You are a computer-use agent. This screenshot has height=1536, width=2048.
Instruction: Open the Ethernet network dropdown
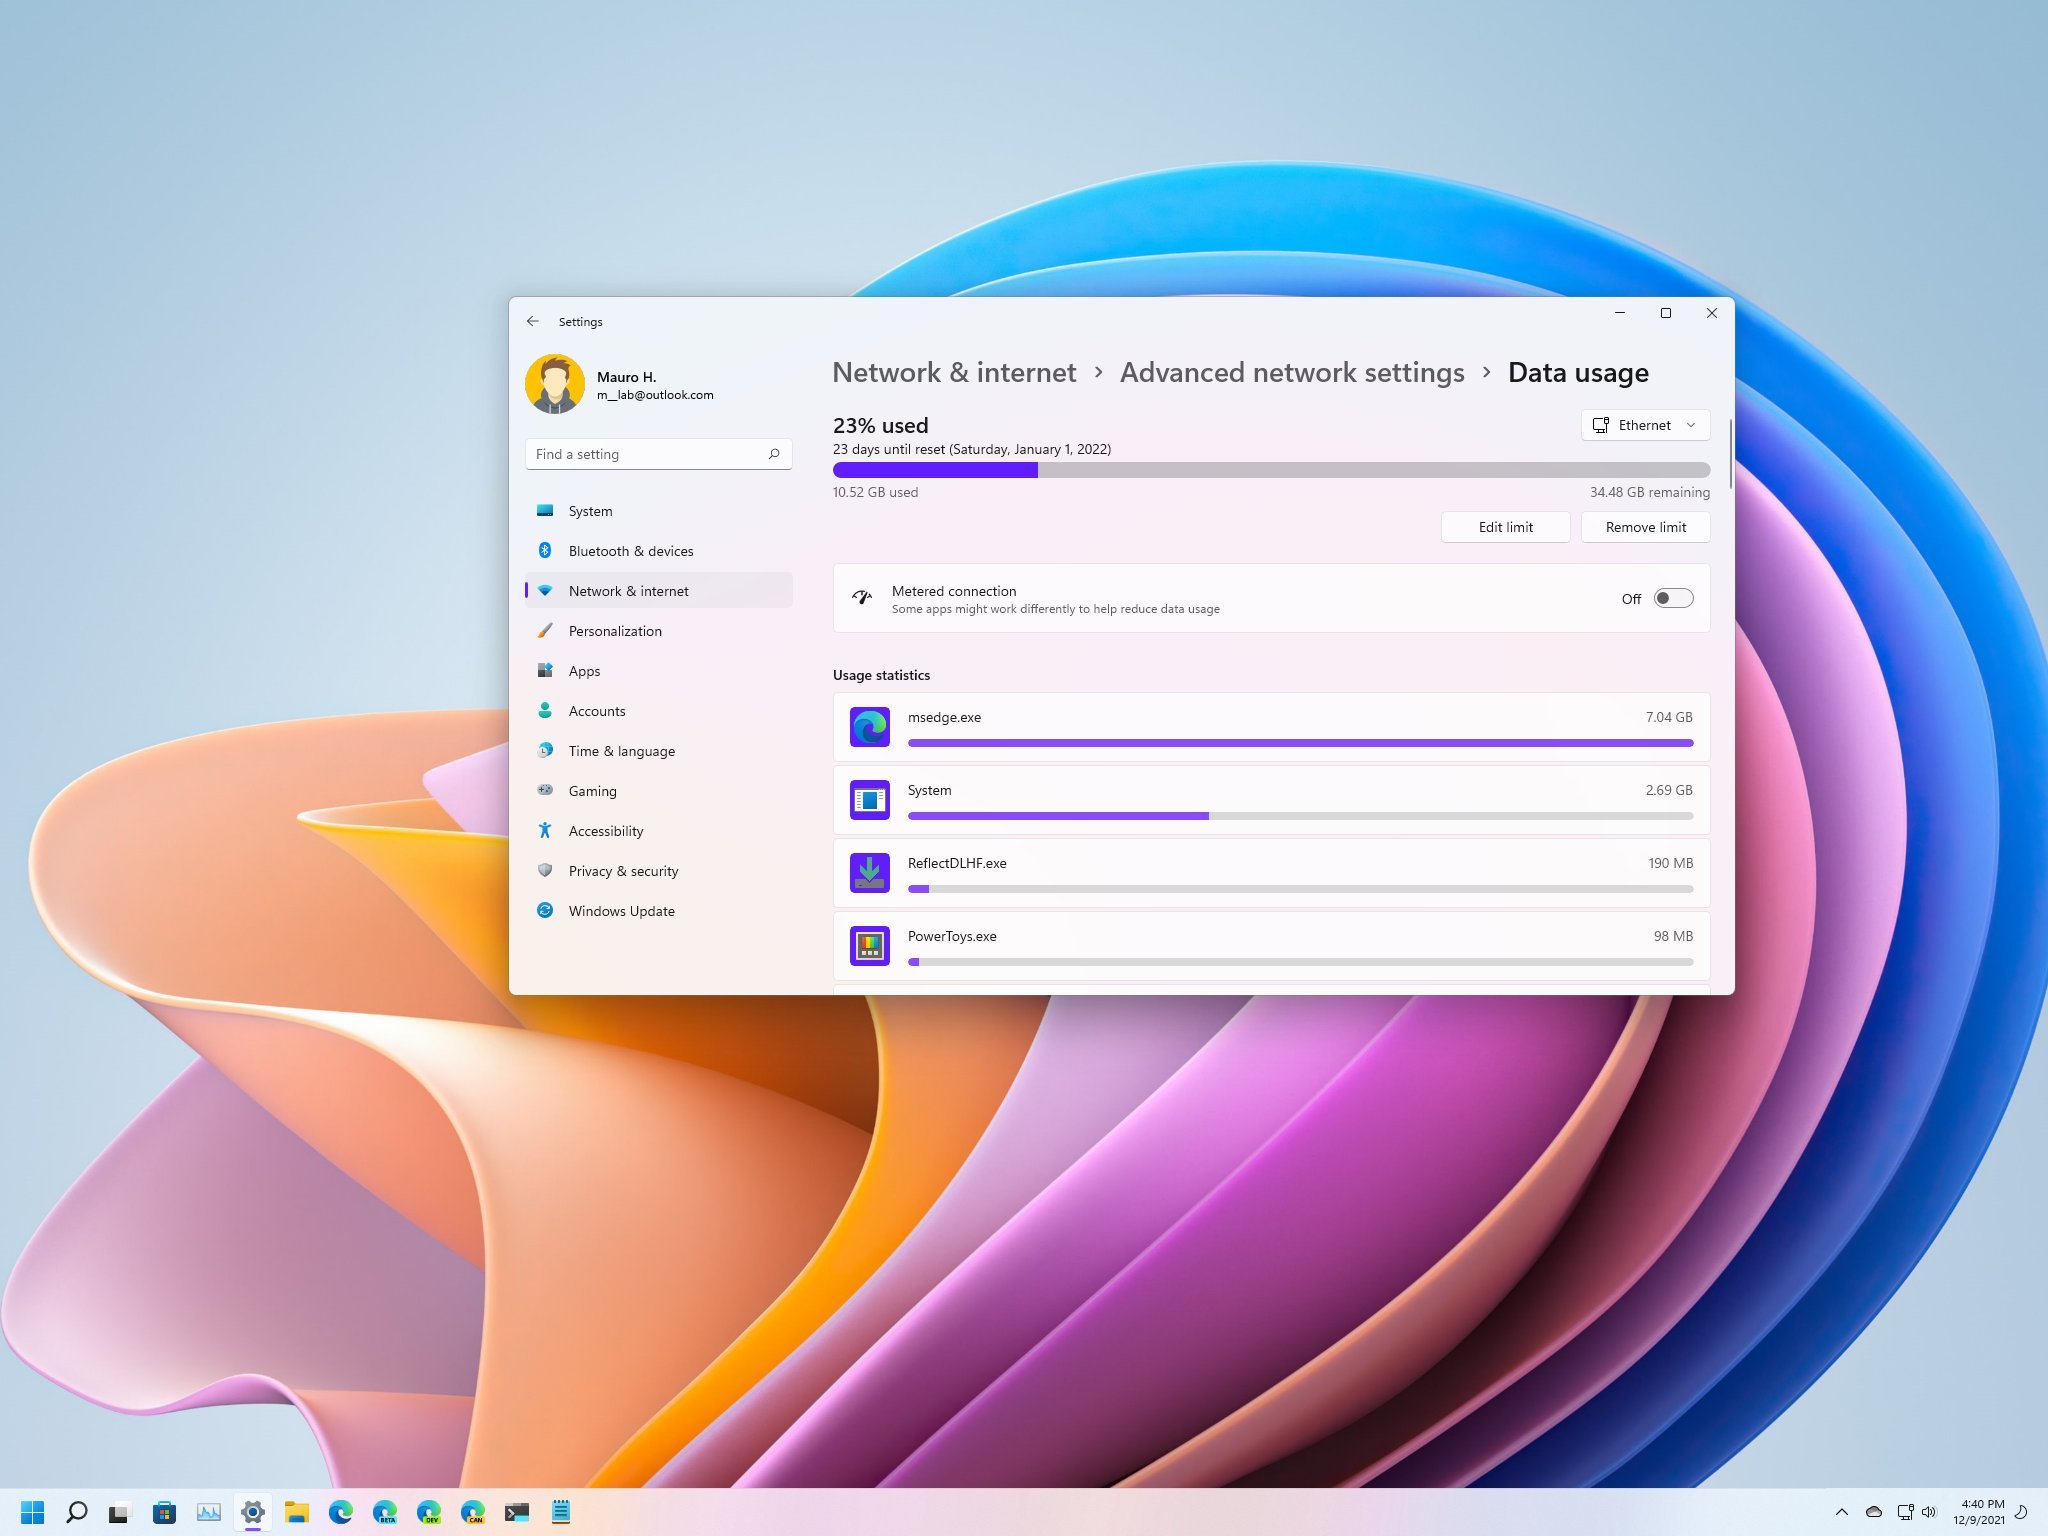click(1645, 425)
